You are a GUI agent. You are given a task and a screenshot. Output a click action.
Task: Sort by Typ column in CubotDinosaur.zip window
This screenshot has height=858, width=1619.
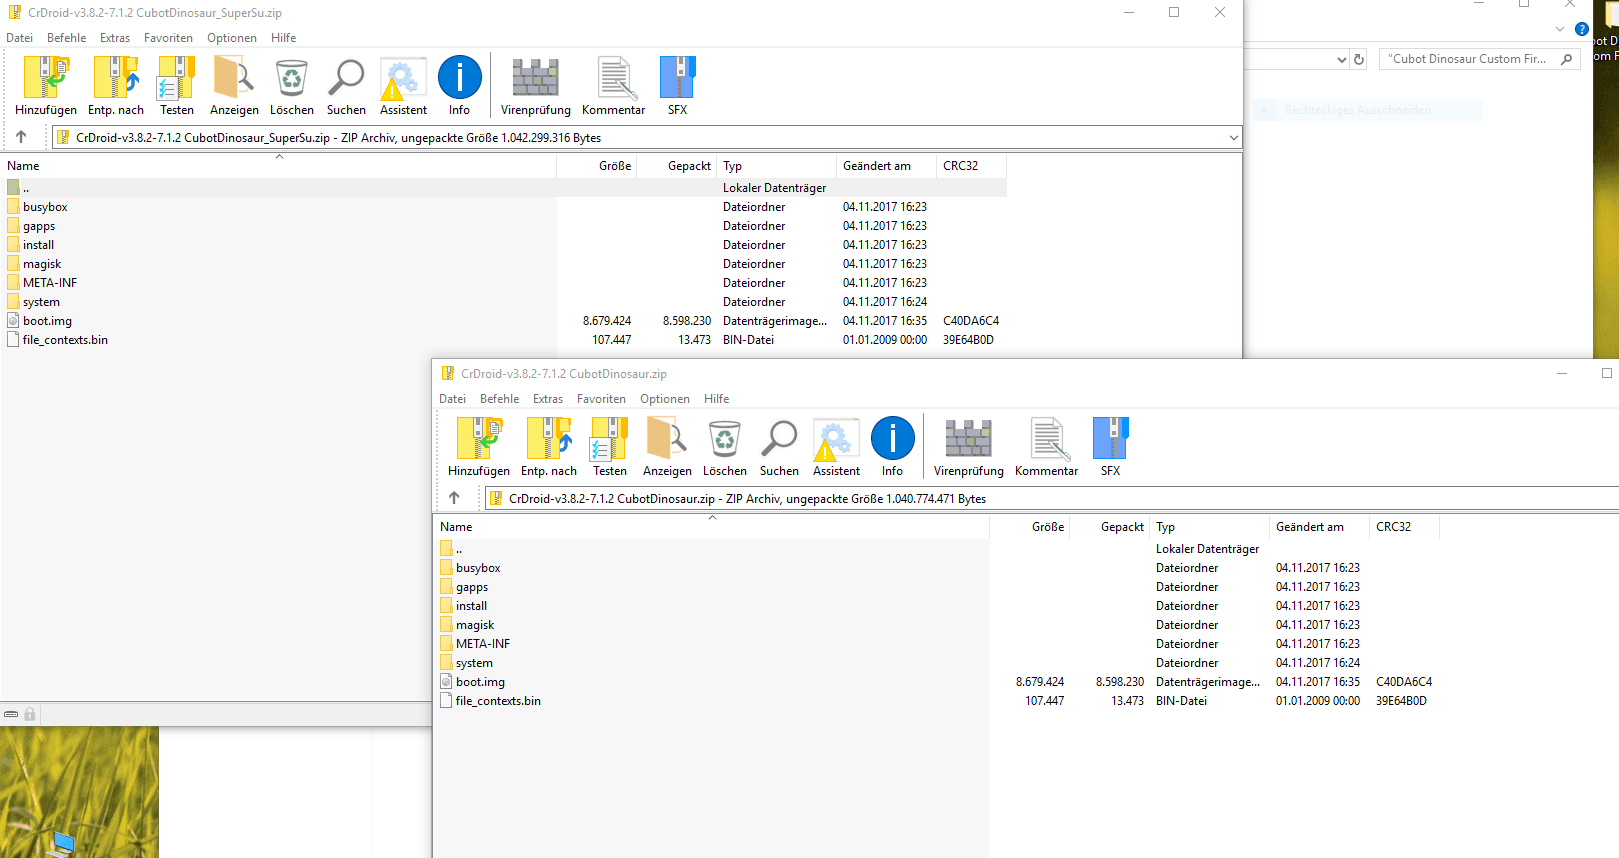coord(1209,527)
